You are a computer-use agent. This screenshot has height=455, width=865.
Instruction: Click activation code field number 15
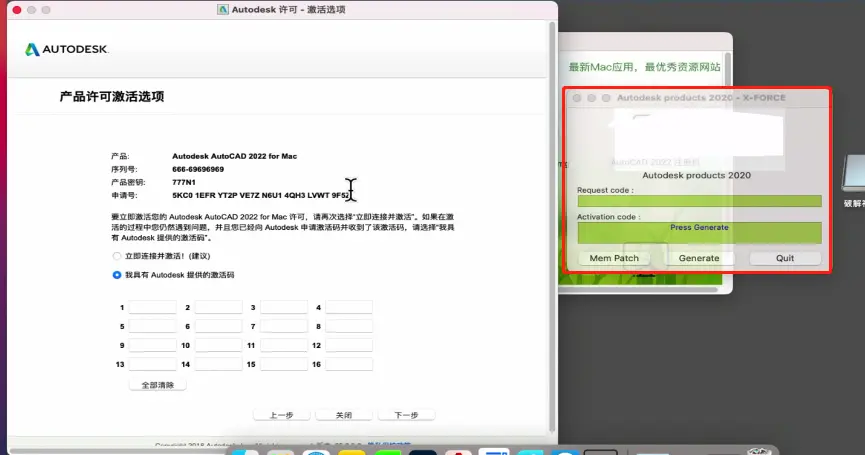pyautogui.click(x=284, y=364)
